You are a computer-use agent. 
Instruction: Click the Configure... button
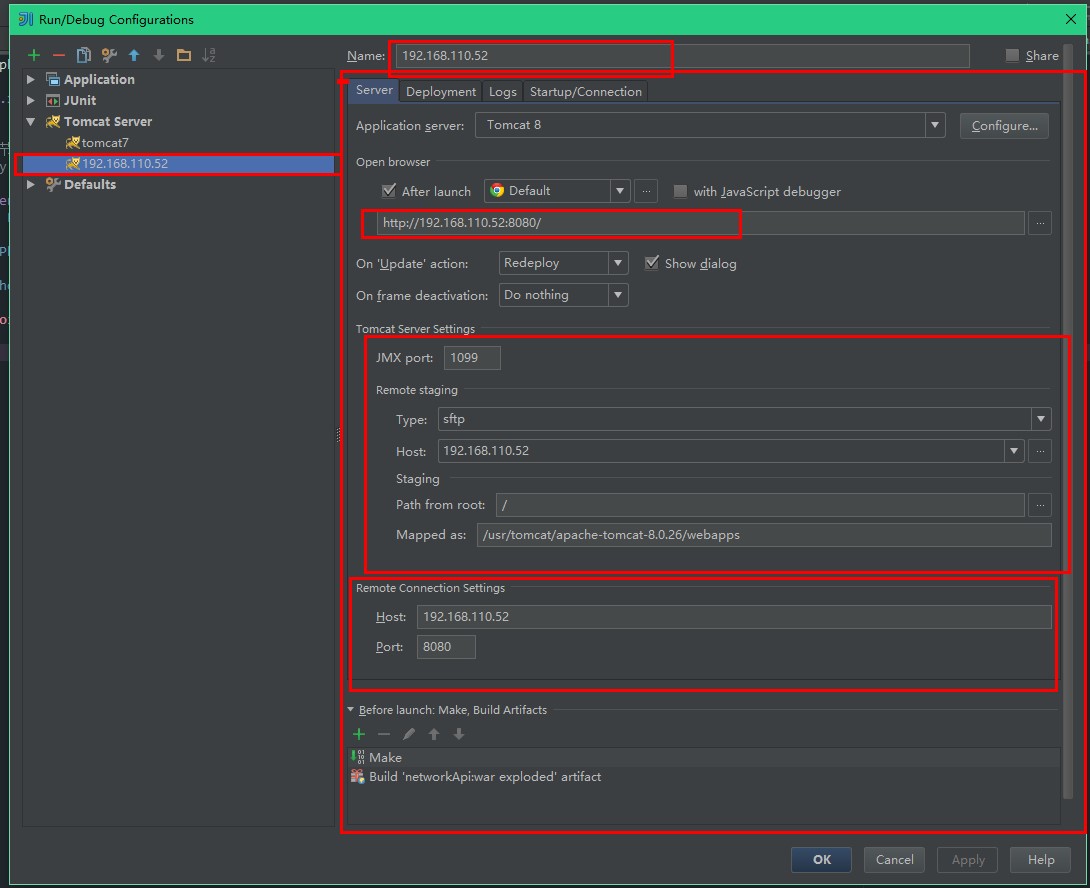click(1004, 126)
